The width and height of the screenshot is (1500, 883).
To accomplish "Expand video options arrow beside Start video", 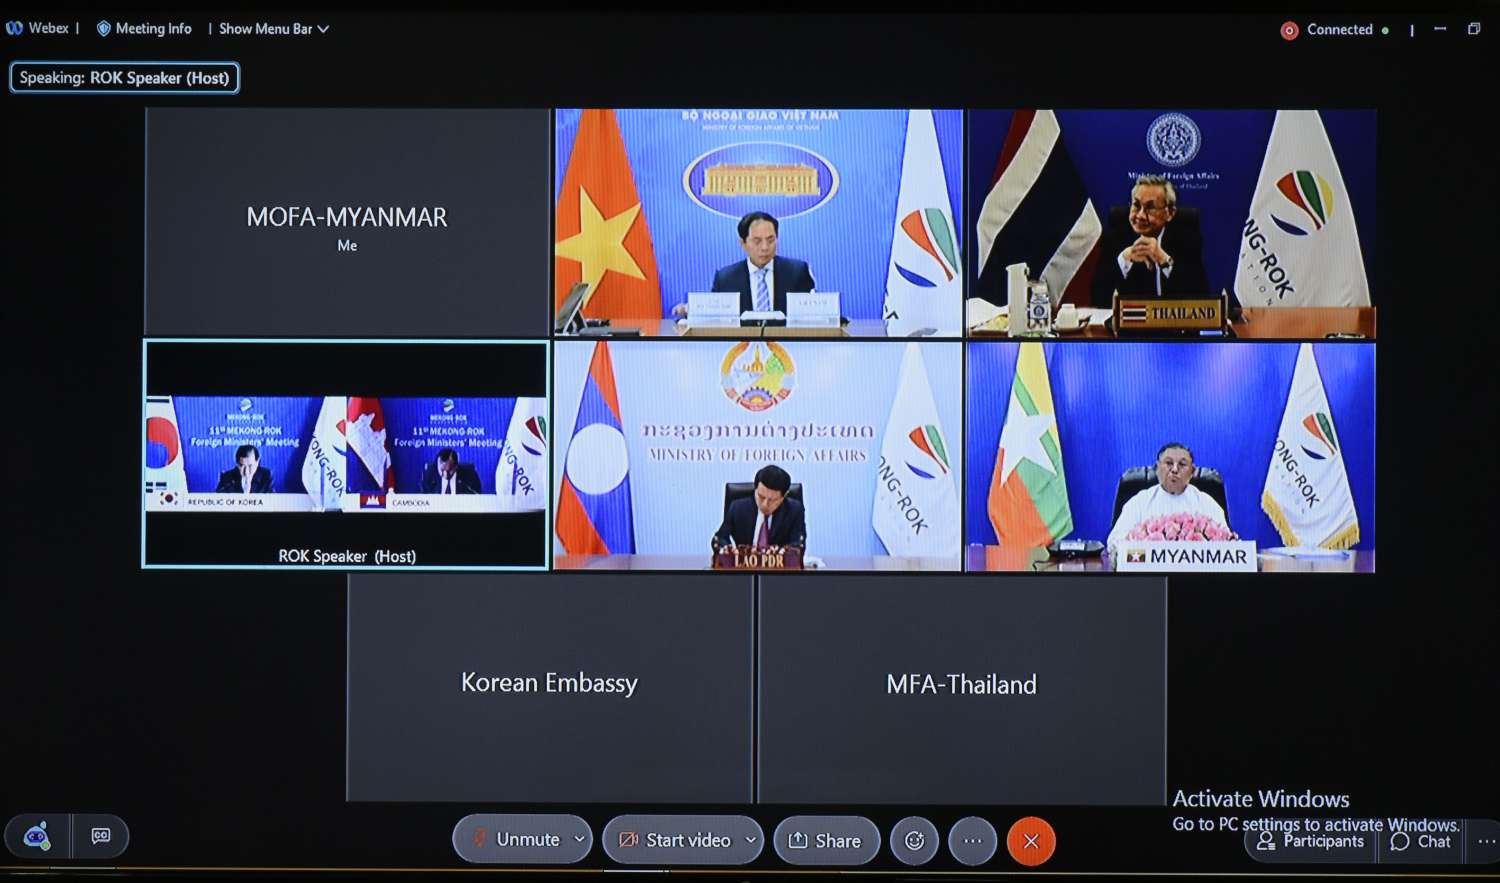I will point(750,841).
